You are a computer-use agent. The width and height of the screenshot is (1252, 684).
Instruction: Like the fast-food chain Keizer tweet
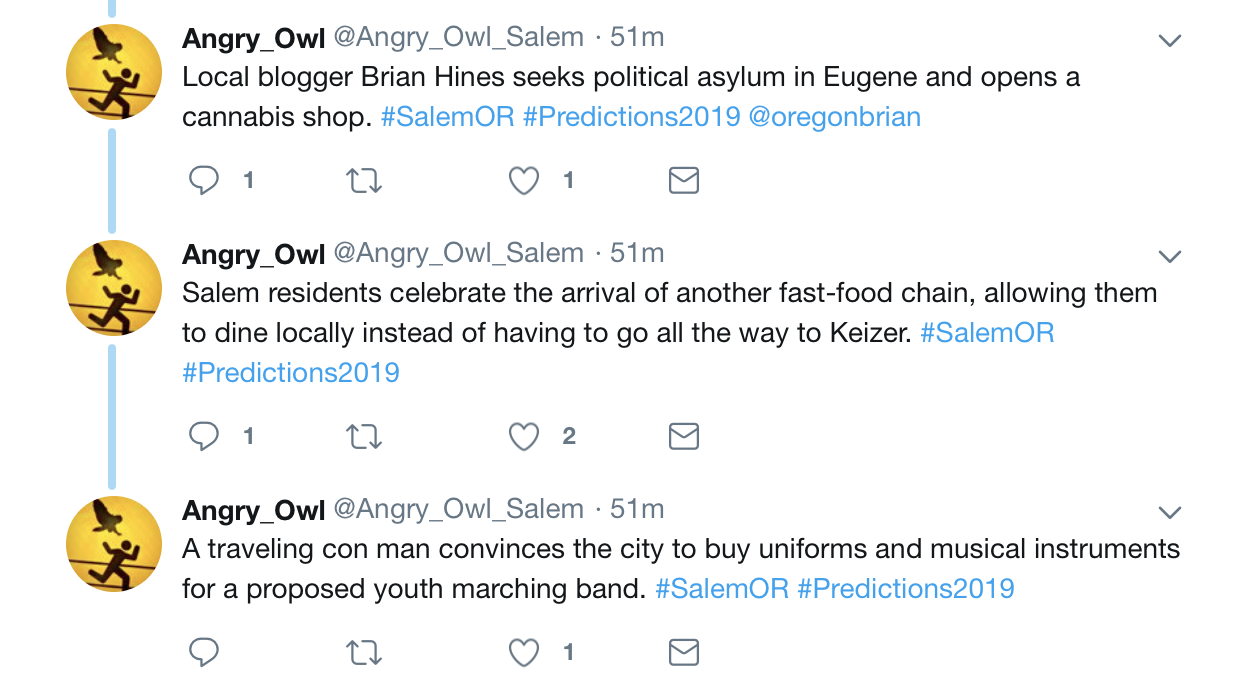(x=524, y=436)
